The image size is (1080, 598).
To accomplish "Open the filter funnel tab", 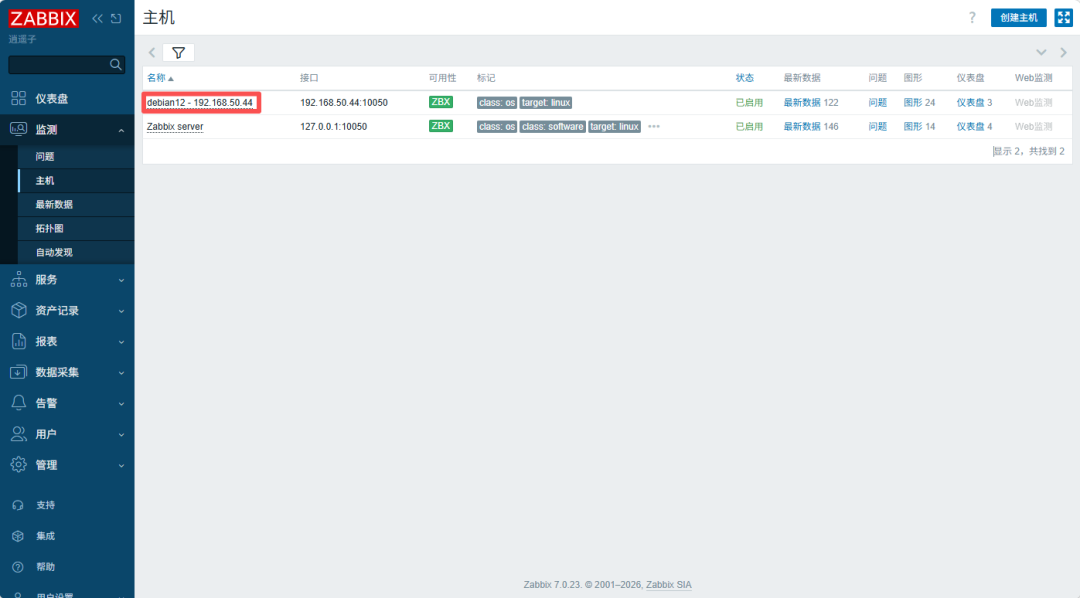I will click(x=178, y=53).
